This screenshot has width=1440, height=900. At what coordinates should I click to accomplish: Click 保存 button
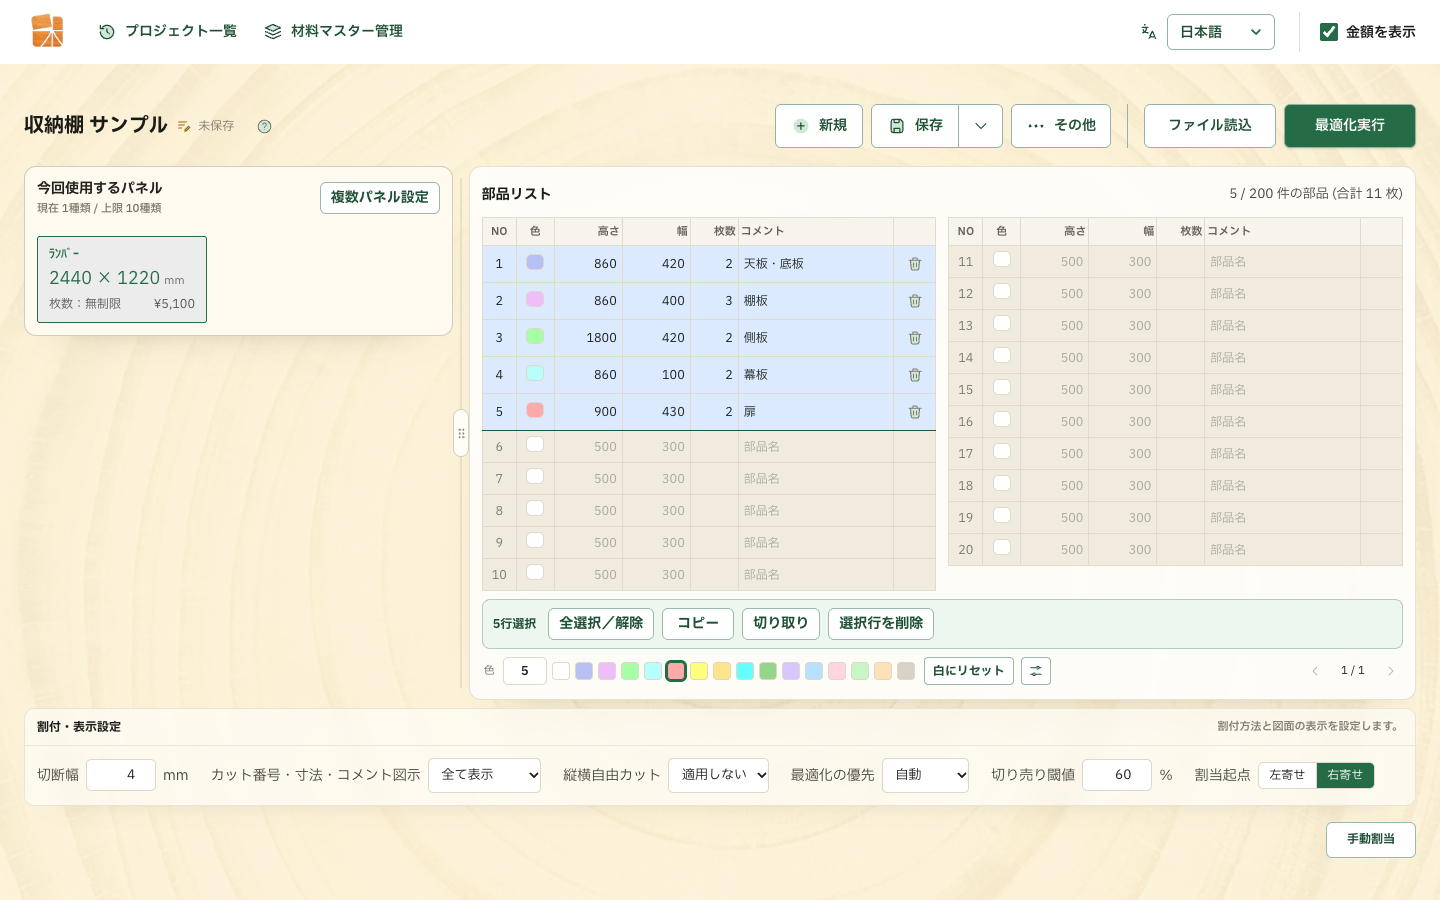[915, 126]
